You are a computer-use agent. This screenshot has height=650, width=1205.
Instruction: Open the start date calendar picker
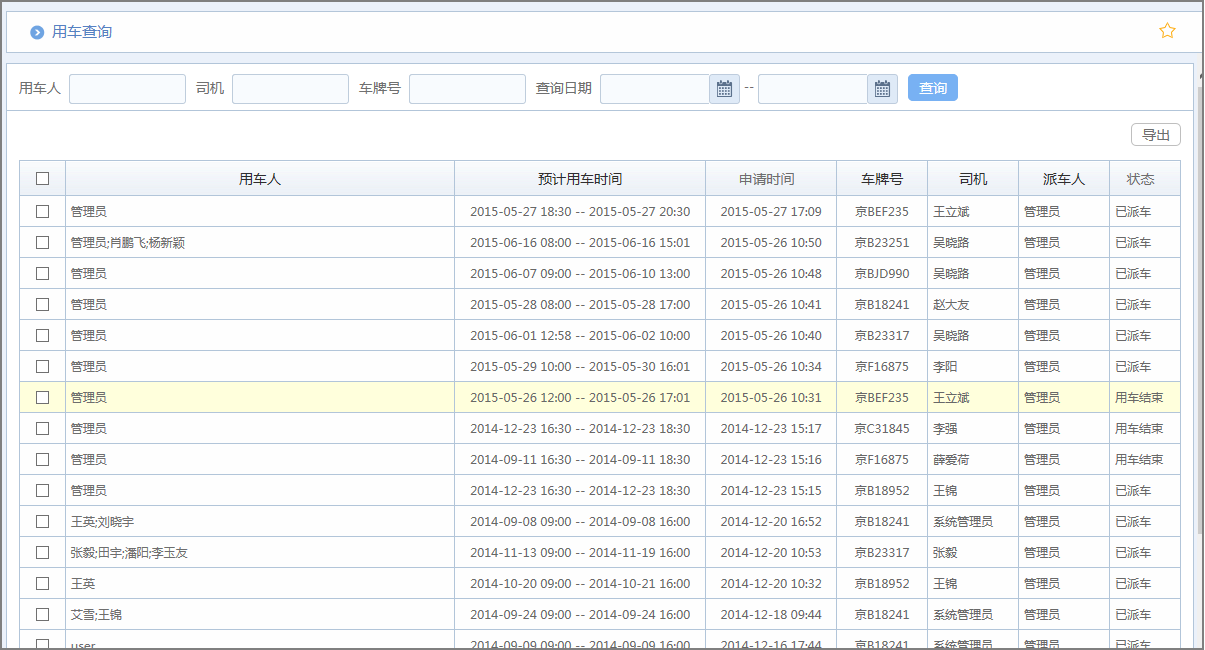point(725,89)
